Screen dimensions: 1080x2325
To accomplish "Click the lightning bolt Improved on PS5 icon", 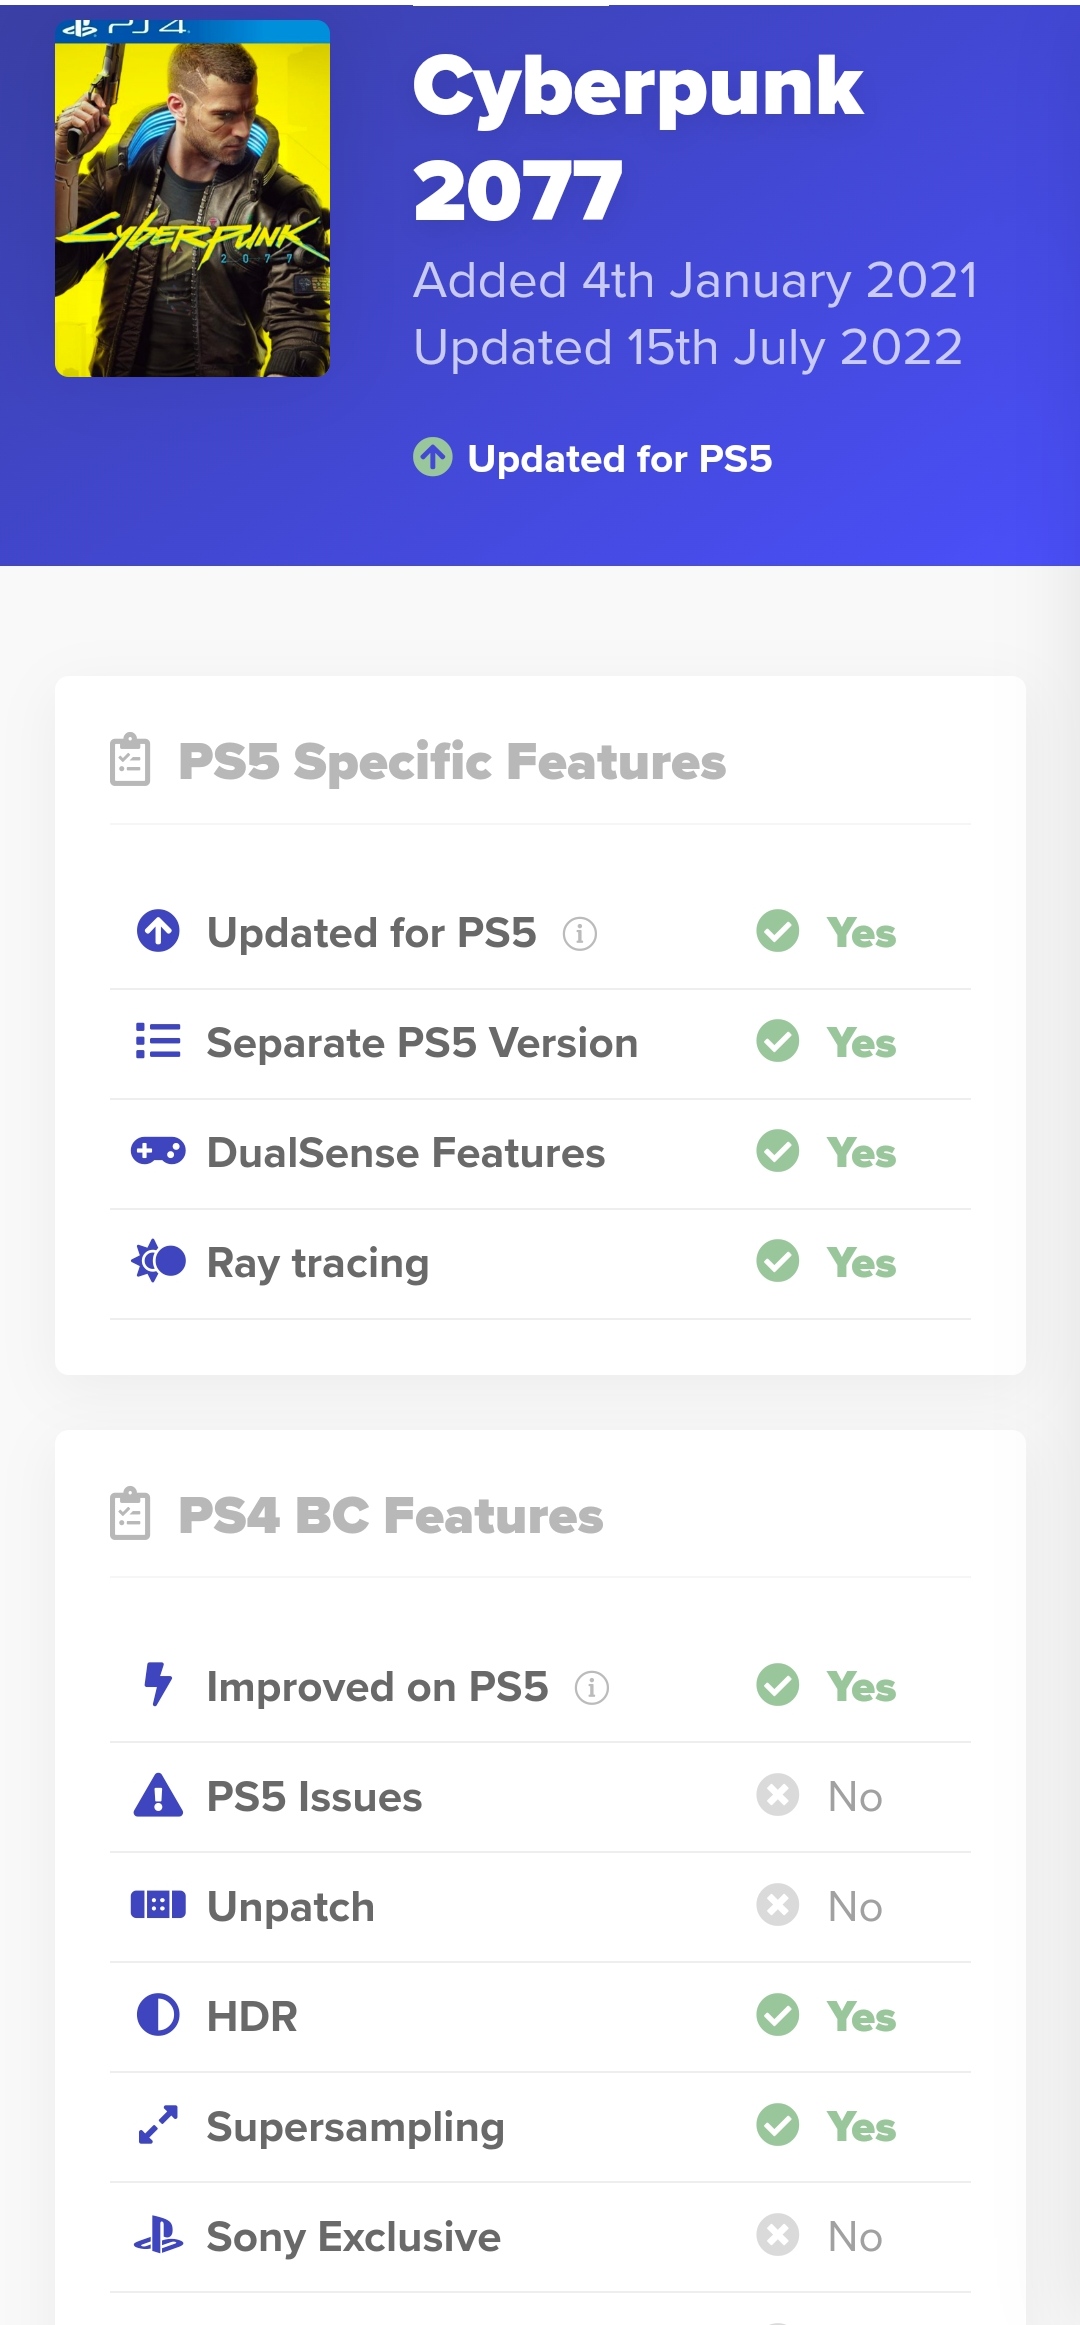I will [x=158, y=1684].
